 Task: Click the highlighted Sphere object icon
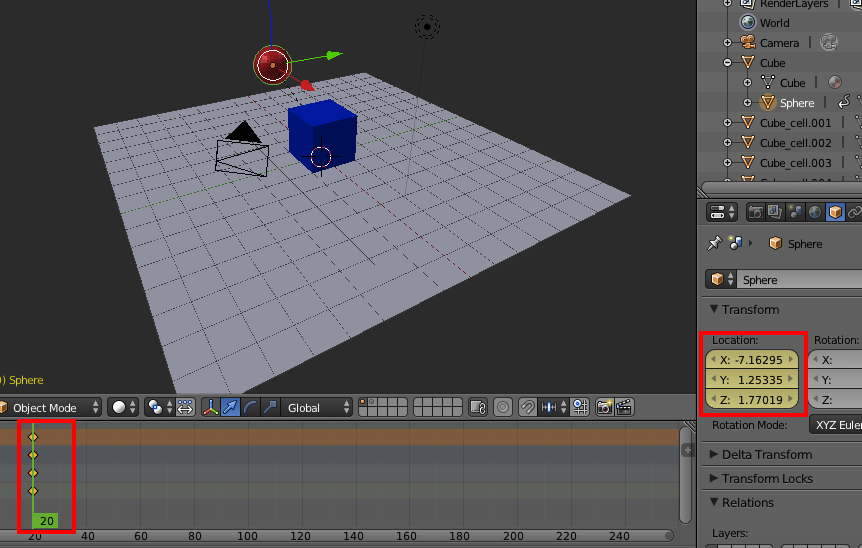coord(767,102)
